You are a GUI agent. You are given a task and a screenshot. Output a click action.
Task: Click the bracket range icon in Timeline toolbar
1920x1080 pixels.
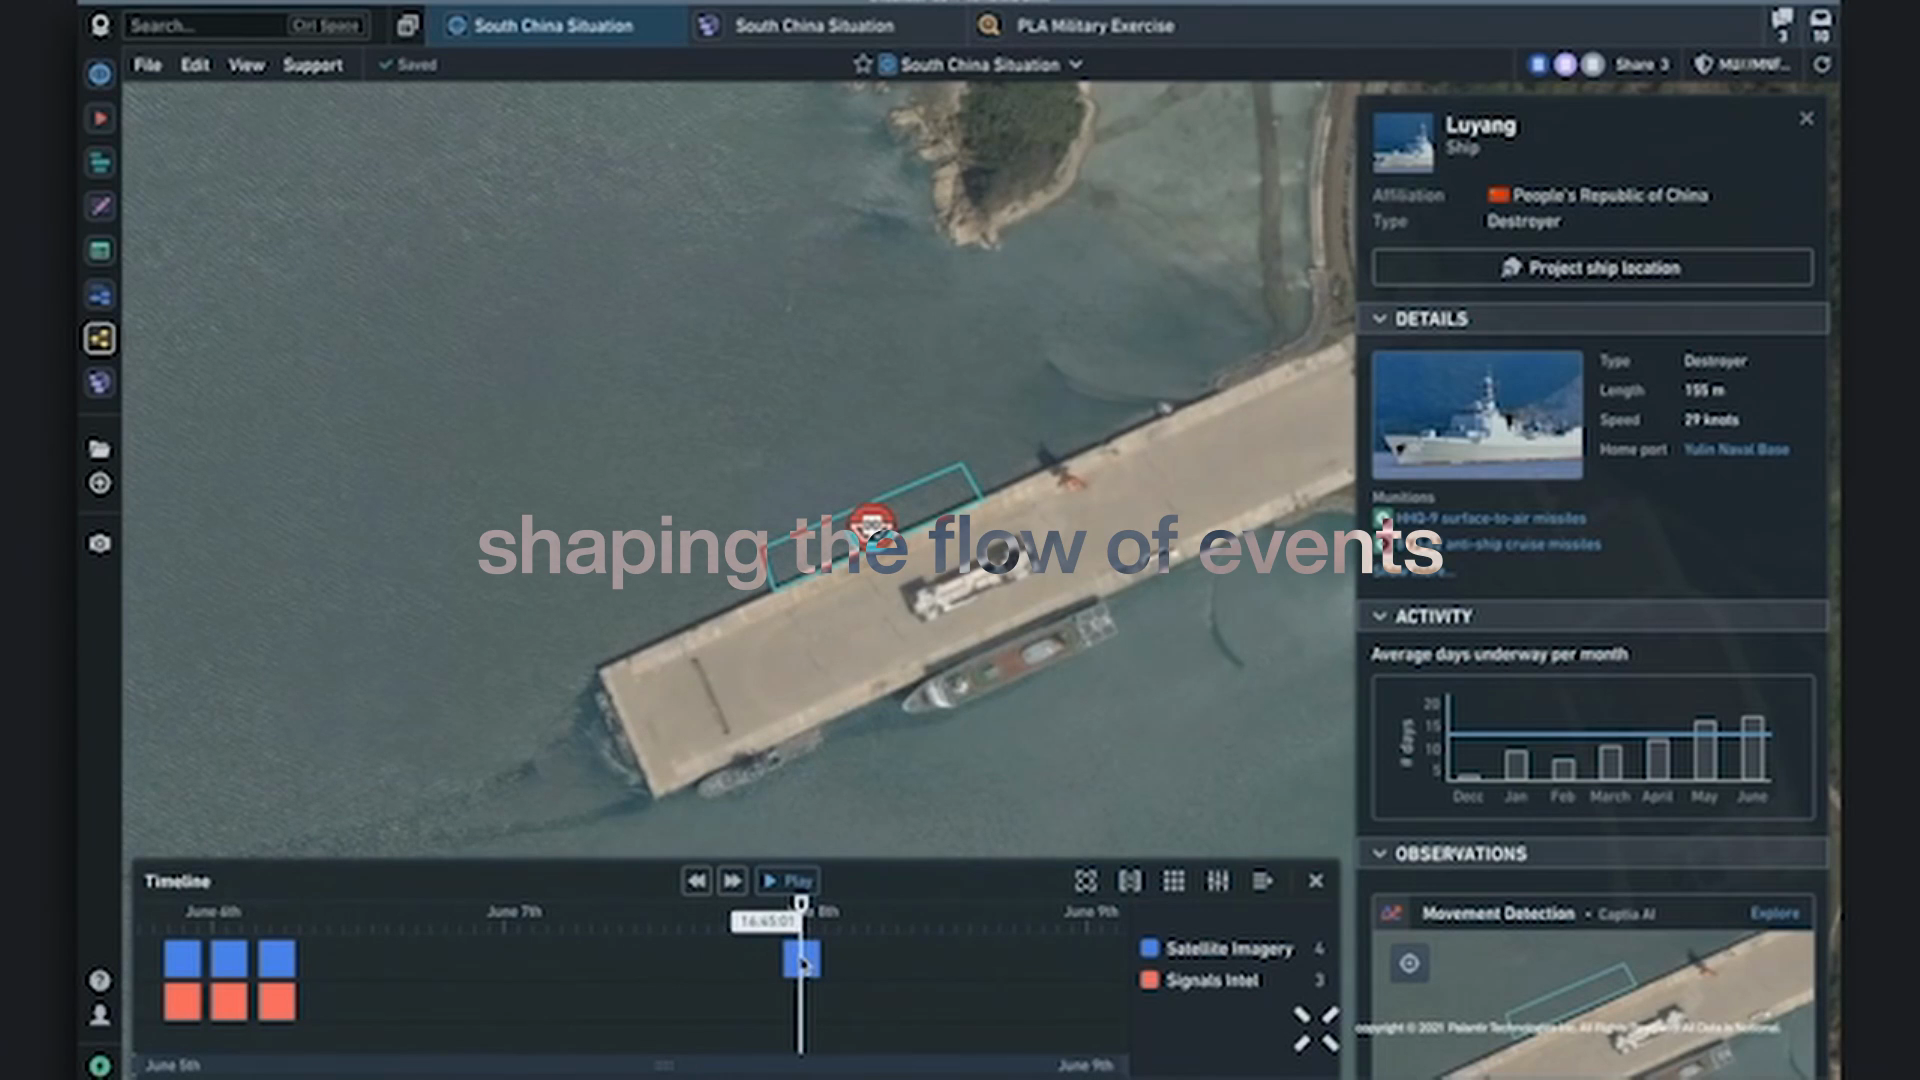[x=1130, y=881]
